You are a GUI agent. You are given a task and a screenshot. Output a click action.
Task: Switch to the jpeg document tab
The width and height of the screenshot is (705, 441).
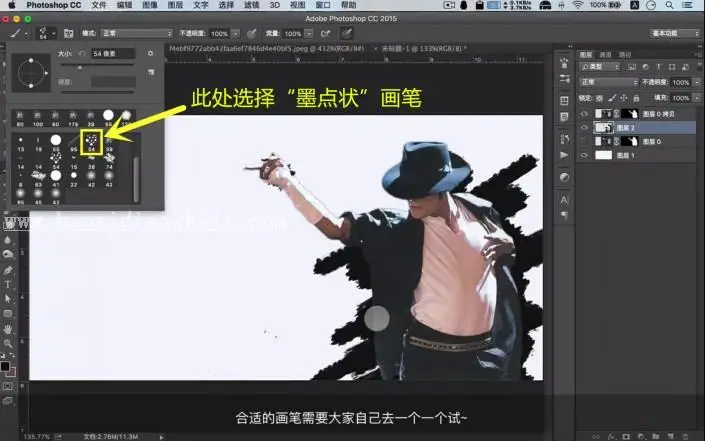[266, 48]
